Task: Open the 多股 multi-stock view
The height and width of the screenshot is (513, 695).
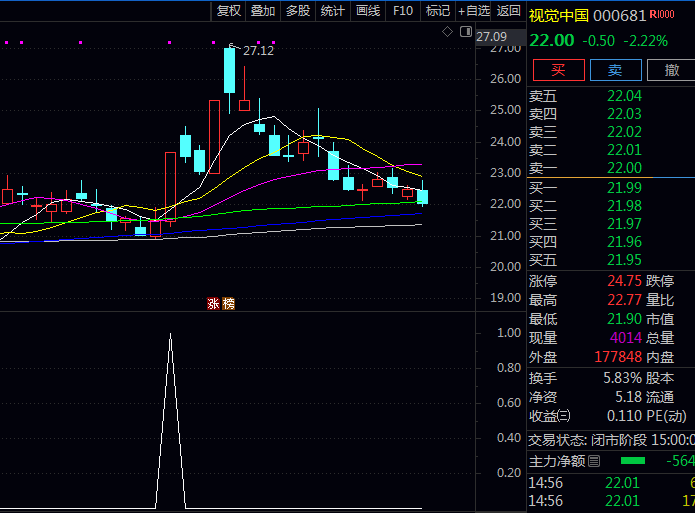Action: pyautogui.click(x=297, y=11)
